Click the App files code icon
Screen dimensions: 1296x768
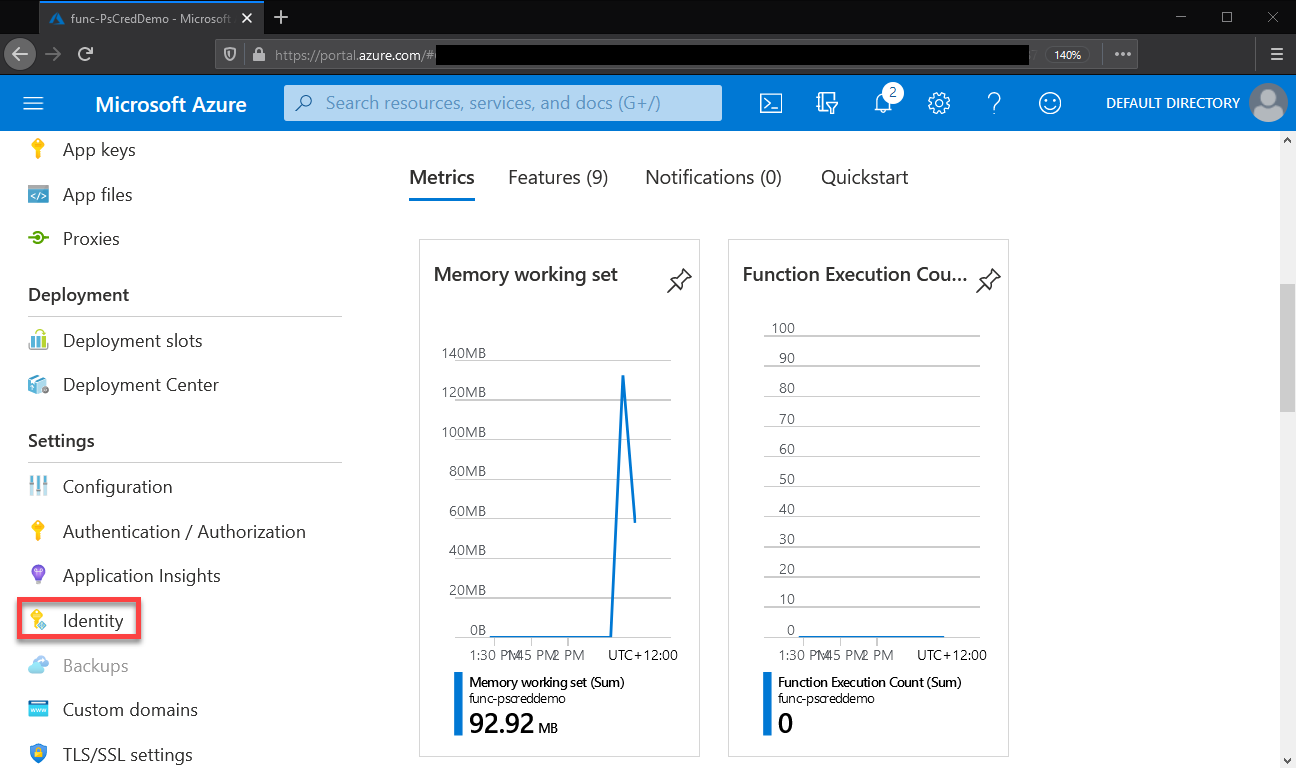point(38,195)
